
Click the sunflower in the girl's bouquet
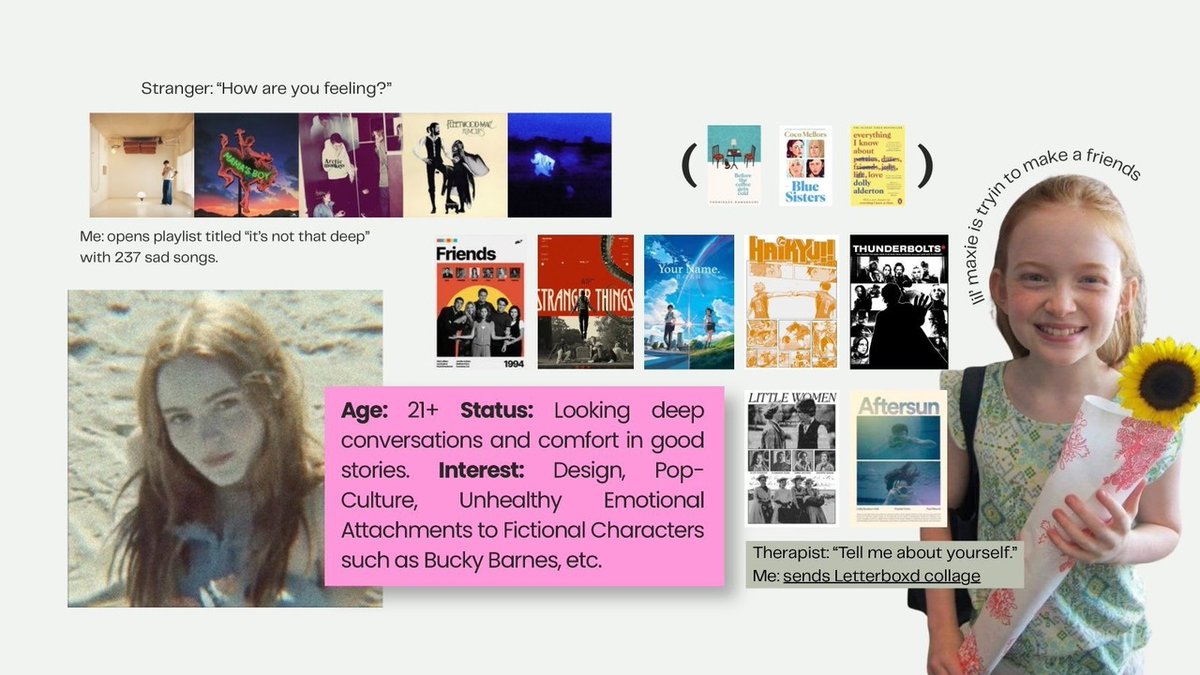1160,382
